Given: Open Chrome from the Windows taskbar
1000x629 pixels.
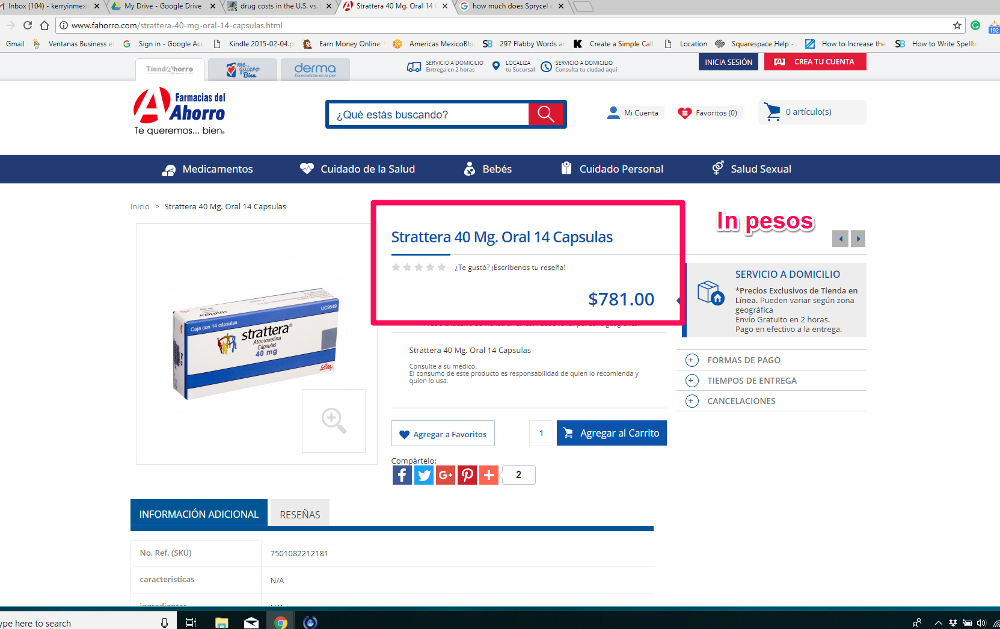Looking at the screenshot, I should (281, 622).
